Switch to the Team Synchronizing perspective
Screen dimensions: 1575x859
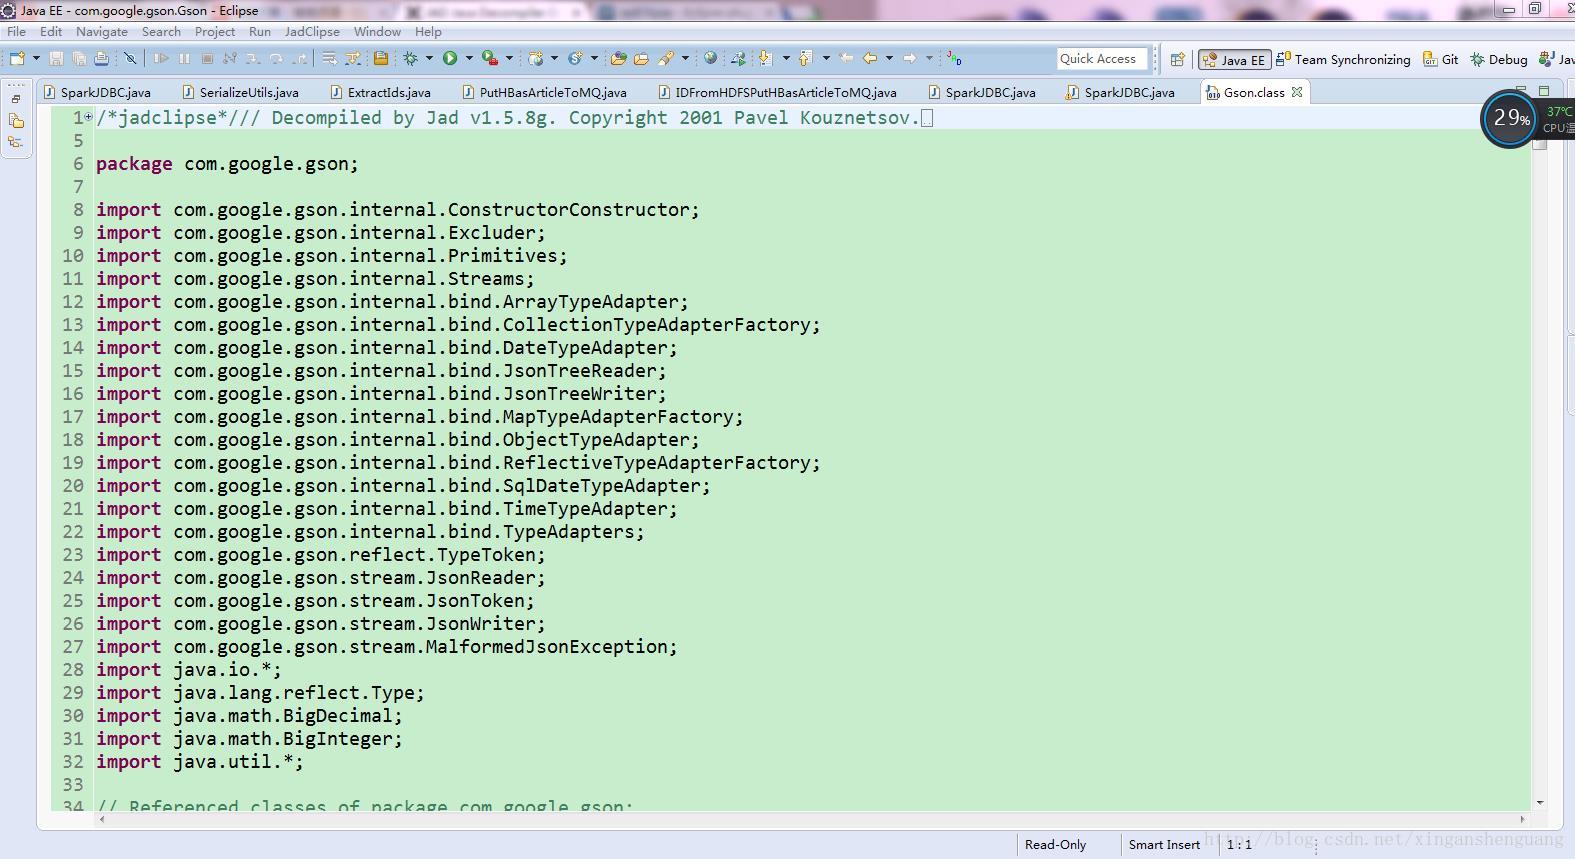pos(1343,59)
